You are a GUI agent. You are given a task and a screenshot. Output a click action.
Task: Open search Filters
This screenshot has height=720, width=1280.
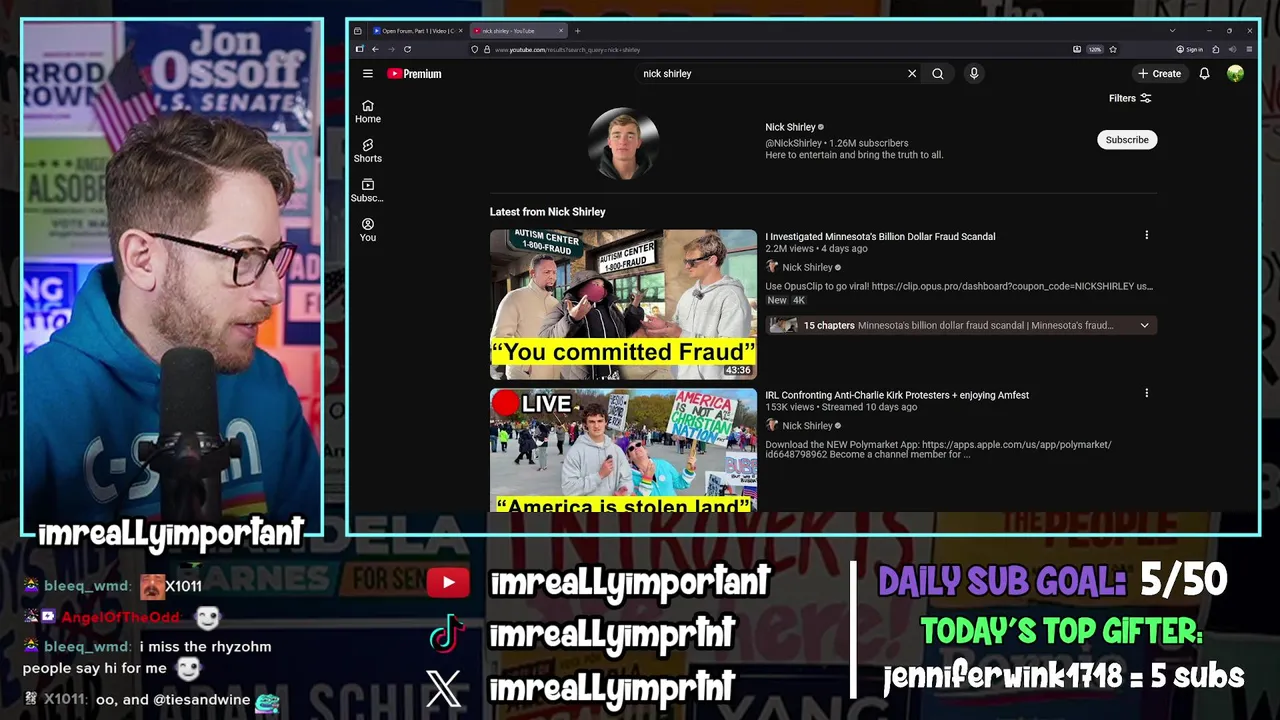1130,98
